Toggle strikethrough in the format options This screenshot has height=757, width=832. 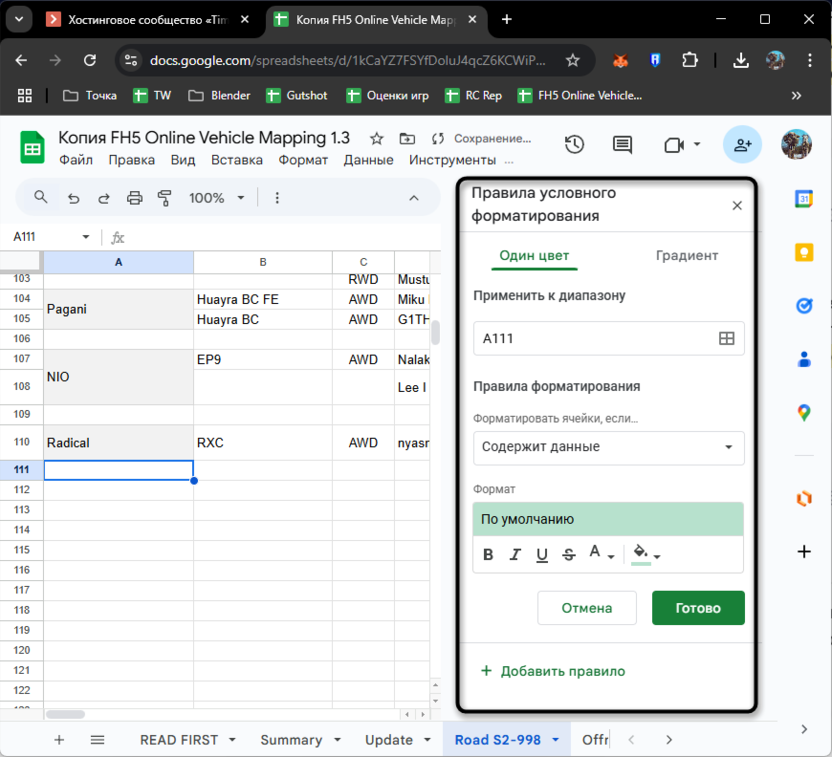coord(569,555)
